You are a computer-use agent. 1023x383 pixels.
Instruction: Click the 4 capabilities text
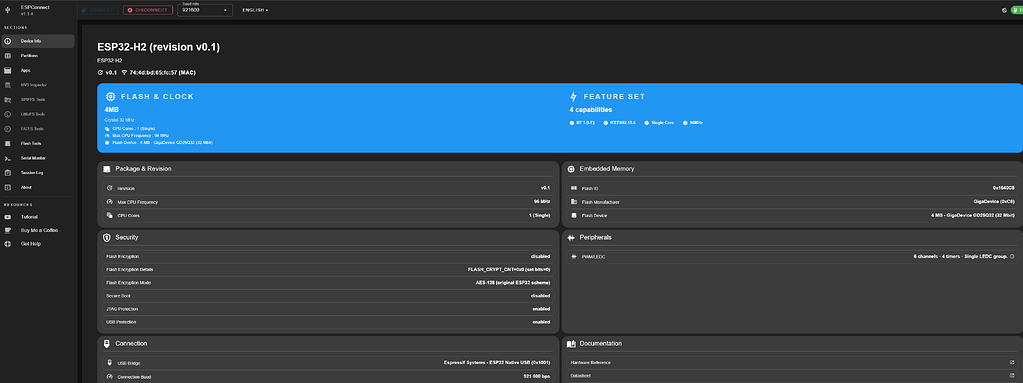pyautogui.click(x=590, y=110)
